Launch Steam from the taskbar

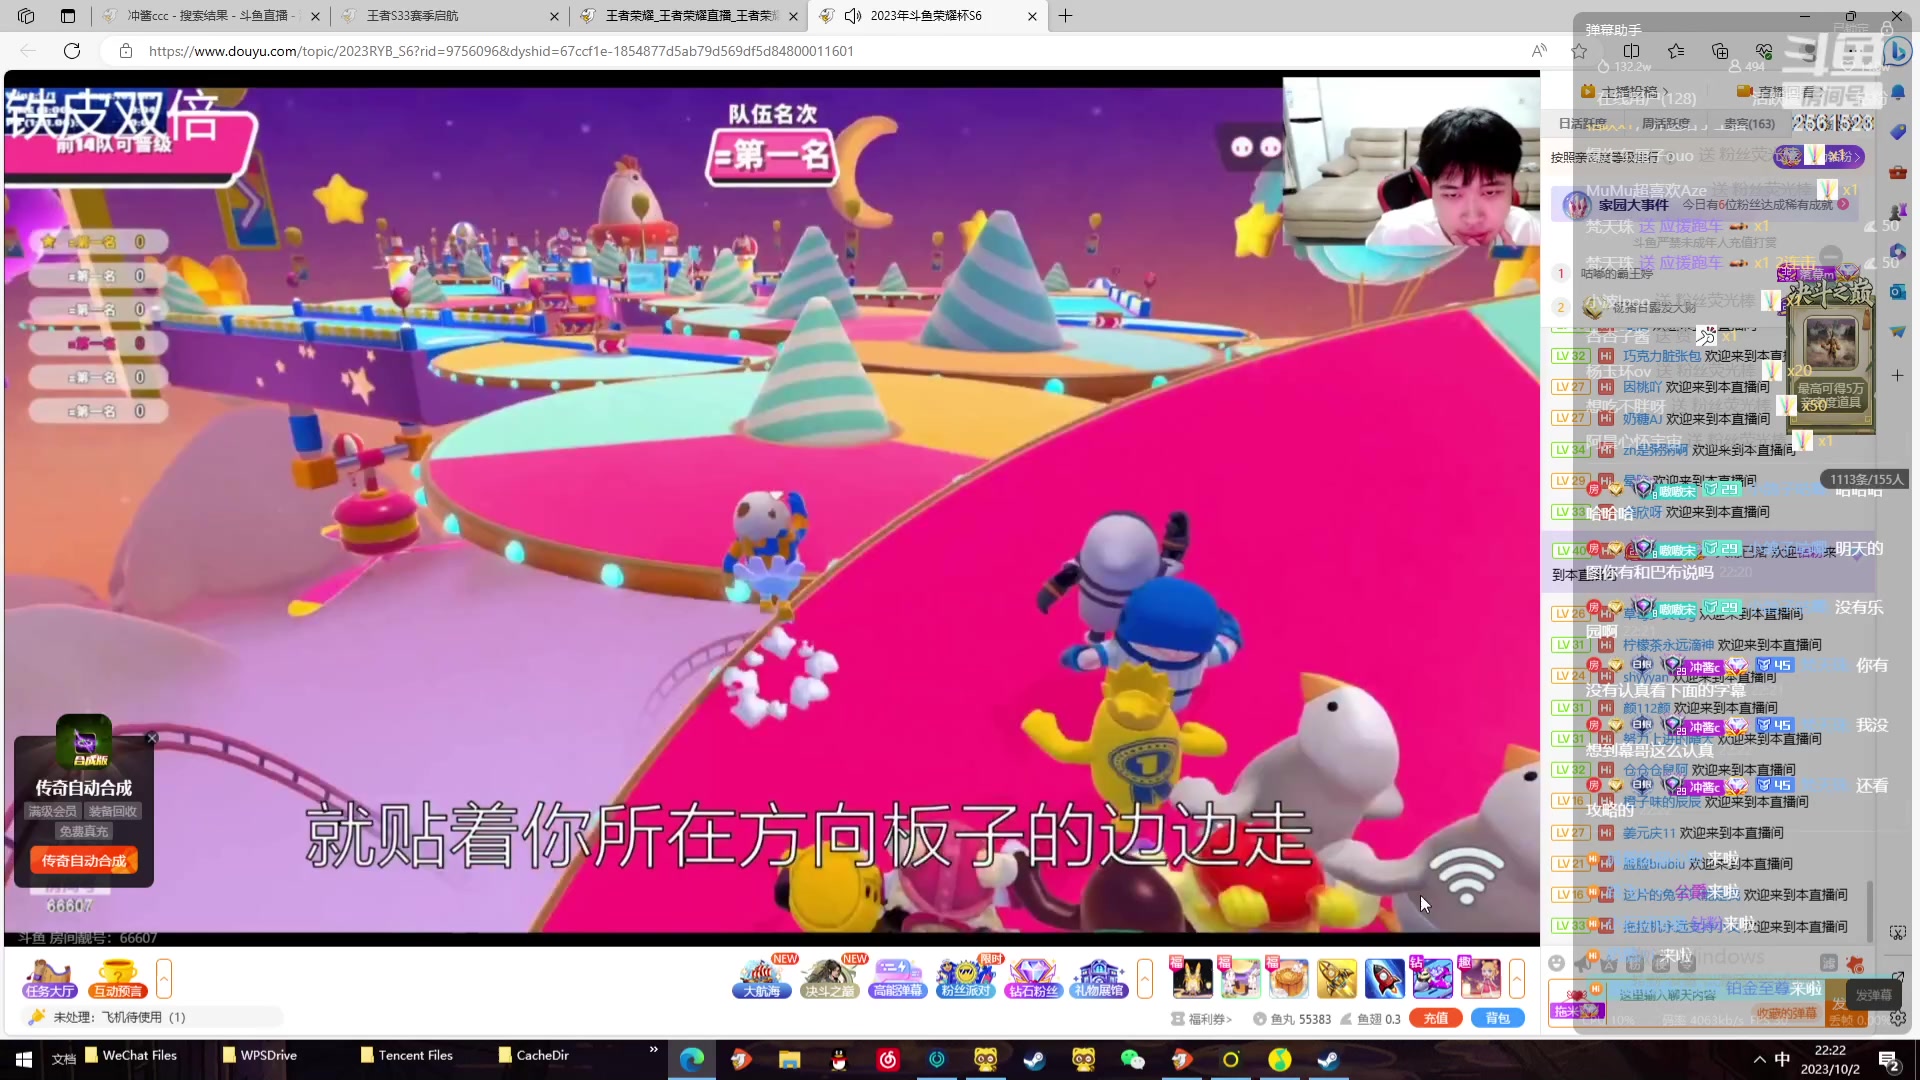pos(1034,1059)
